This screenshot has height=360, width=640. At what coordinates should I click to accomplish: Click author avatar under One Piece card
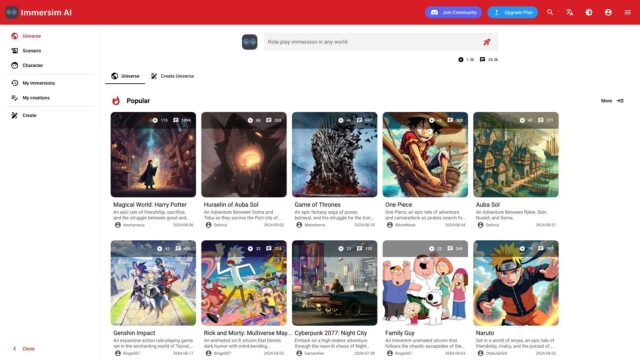pos(389,225)
